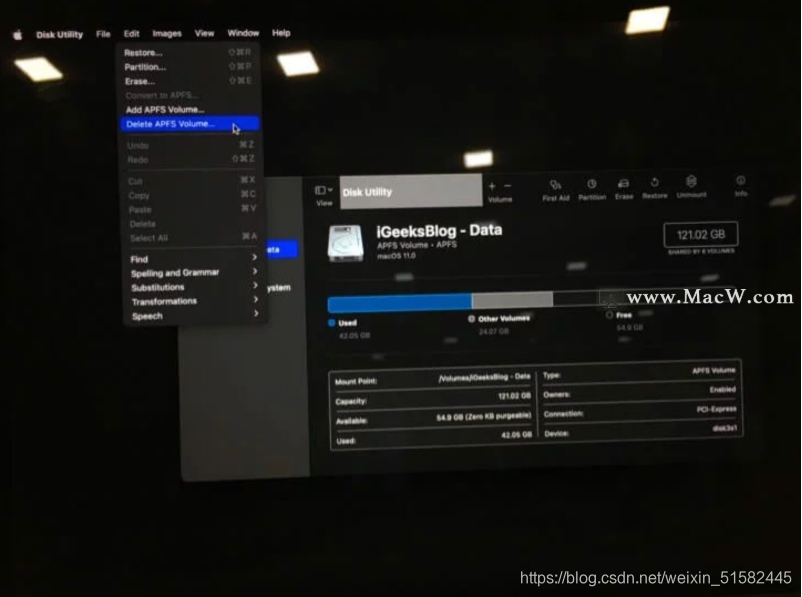This screenshot has height=597, width=802.
Task: Click the Disk Utility window title
Action: pos(367,192)
